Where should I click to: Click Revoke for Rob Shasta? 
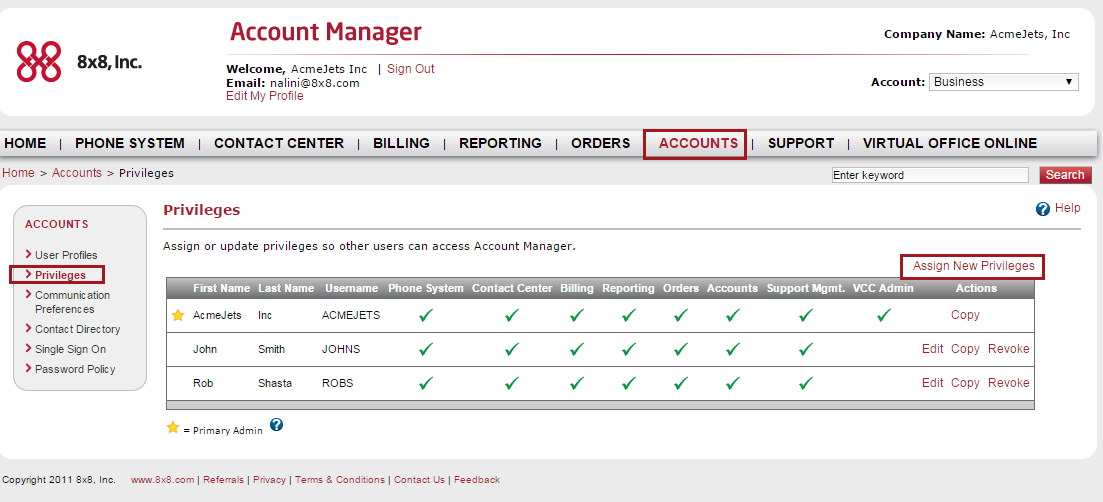click(1009, 383)
